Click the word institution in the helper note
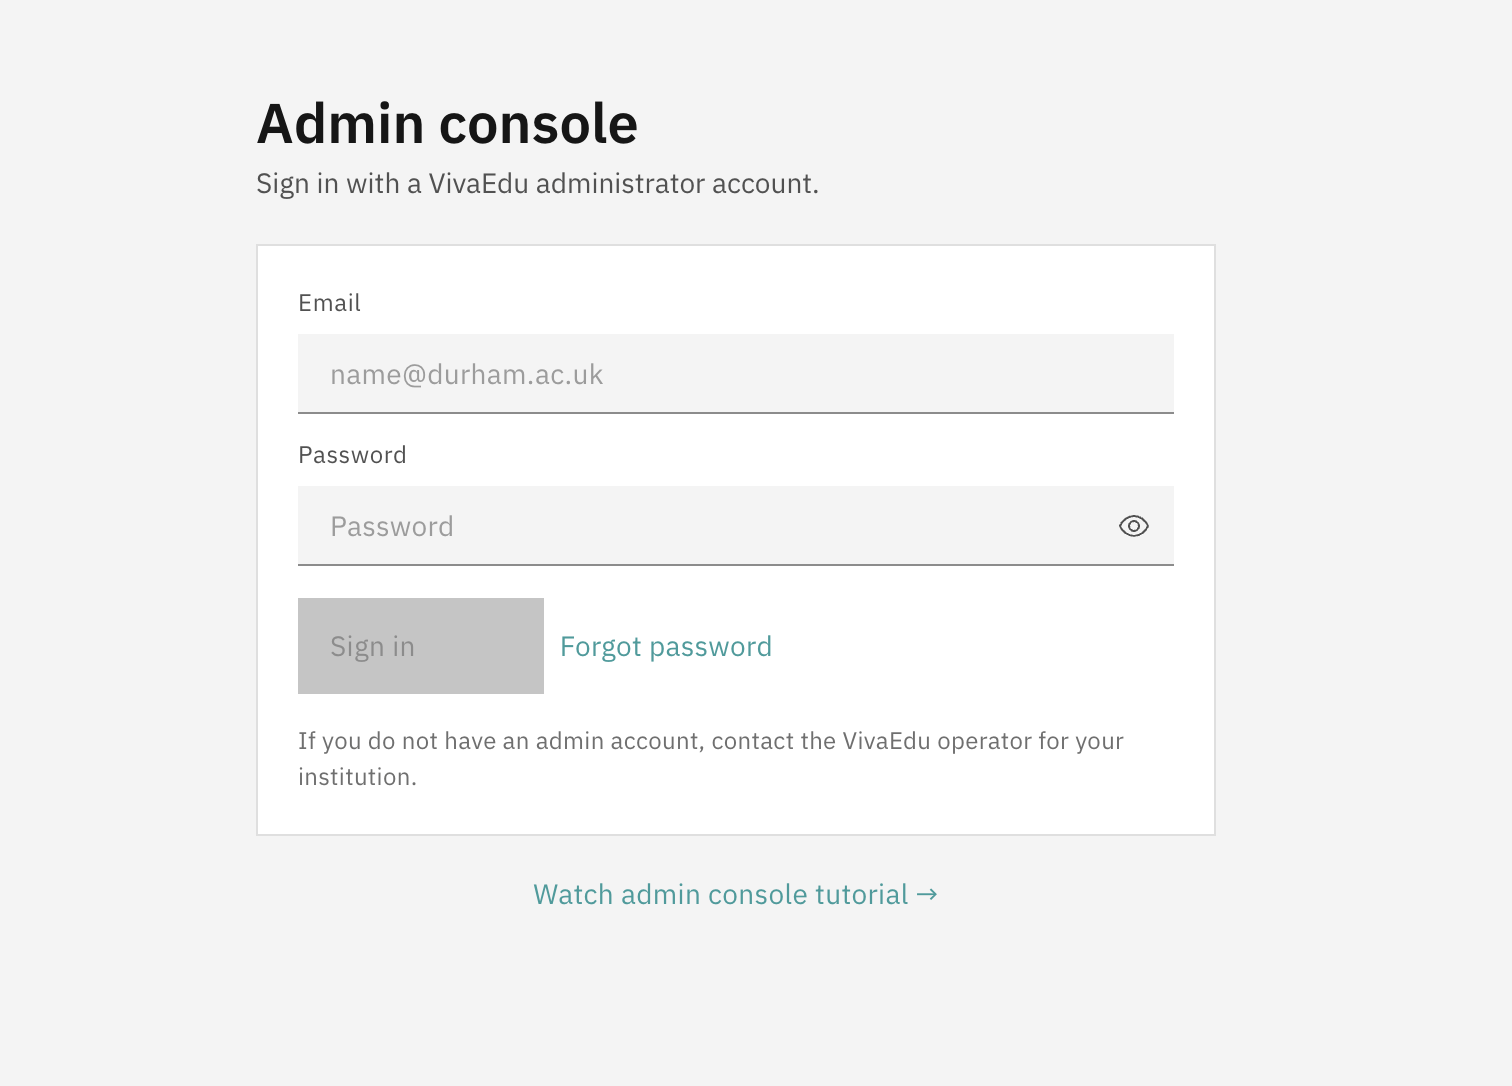1512x1086 pixels. pyautogui.click(x=355, y=777)
